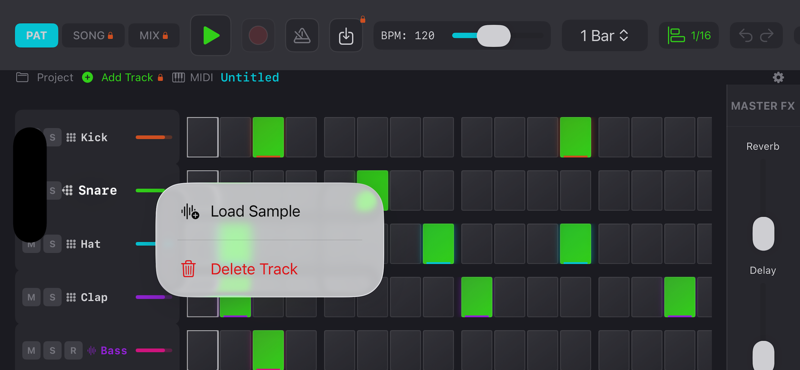Open the Project folder
The height and width of the screenshot is (370, 800).
pos(22,78)
